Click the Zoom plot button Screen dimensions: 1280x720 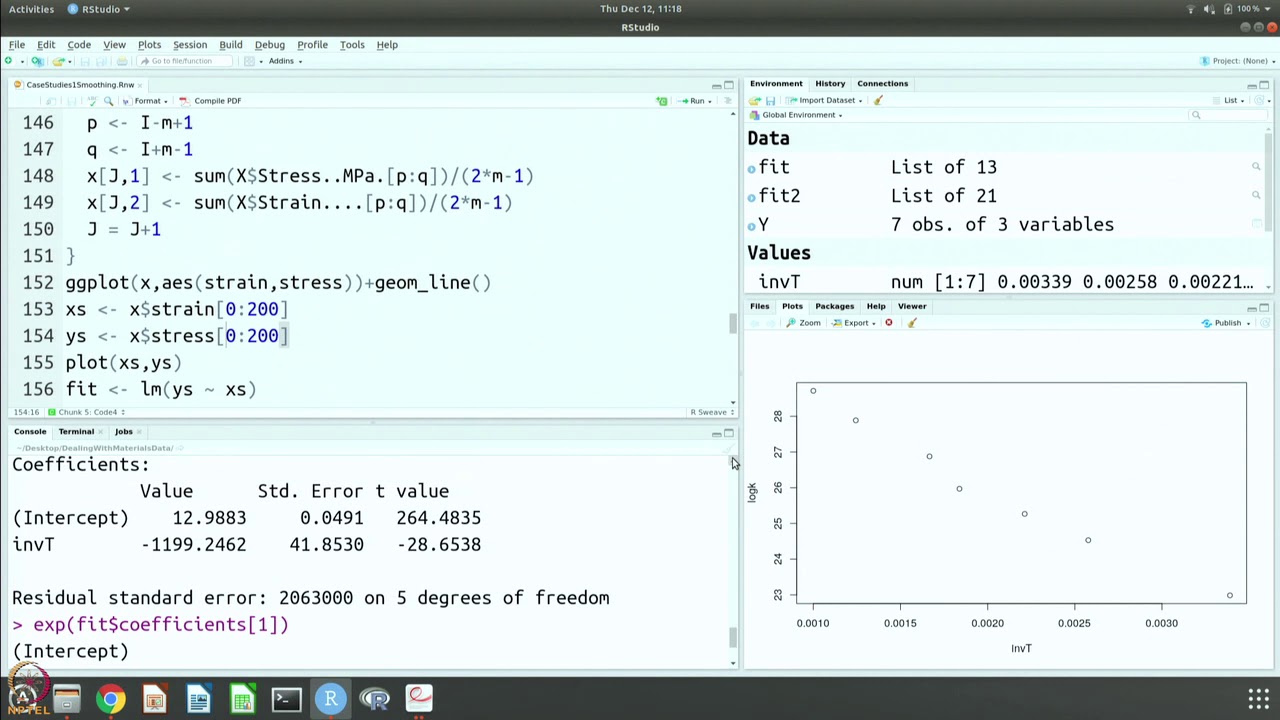click(803, 323)
